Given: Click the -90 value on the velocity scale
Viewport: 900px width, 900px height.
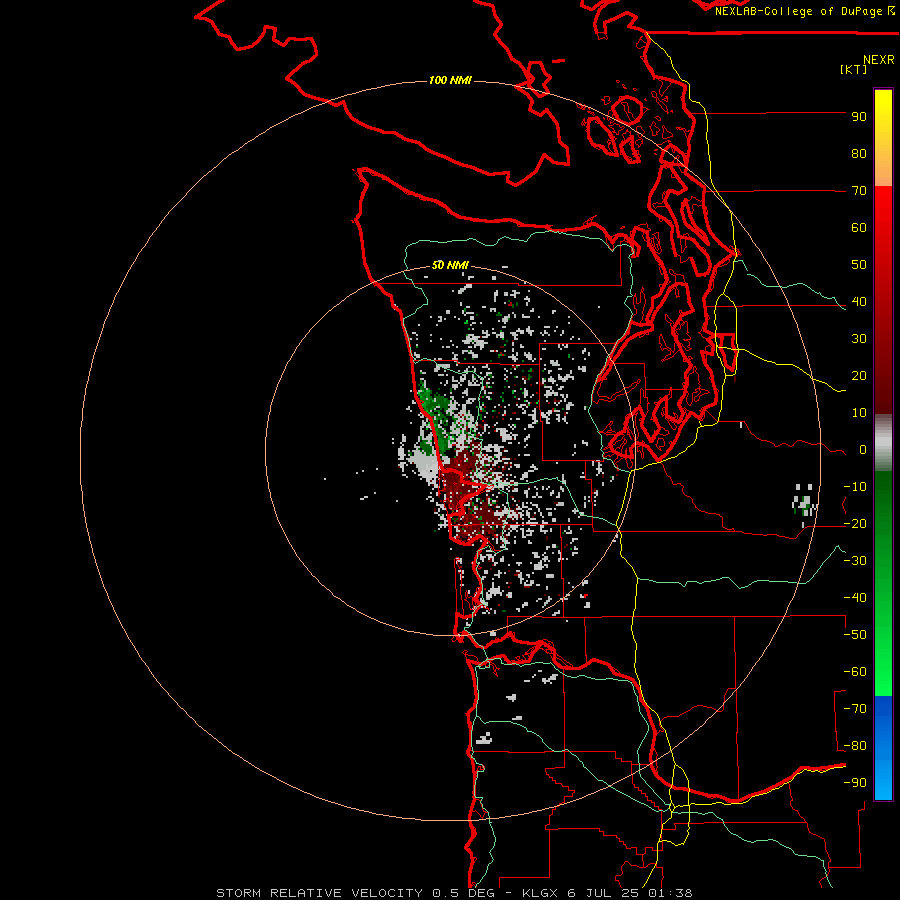Looking at the screenshot, I should (x=855, y=783).
